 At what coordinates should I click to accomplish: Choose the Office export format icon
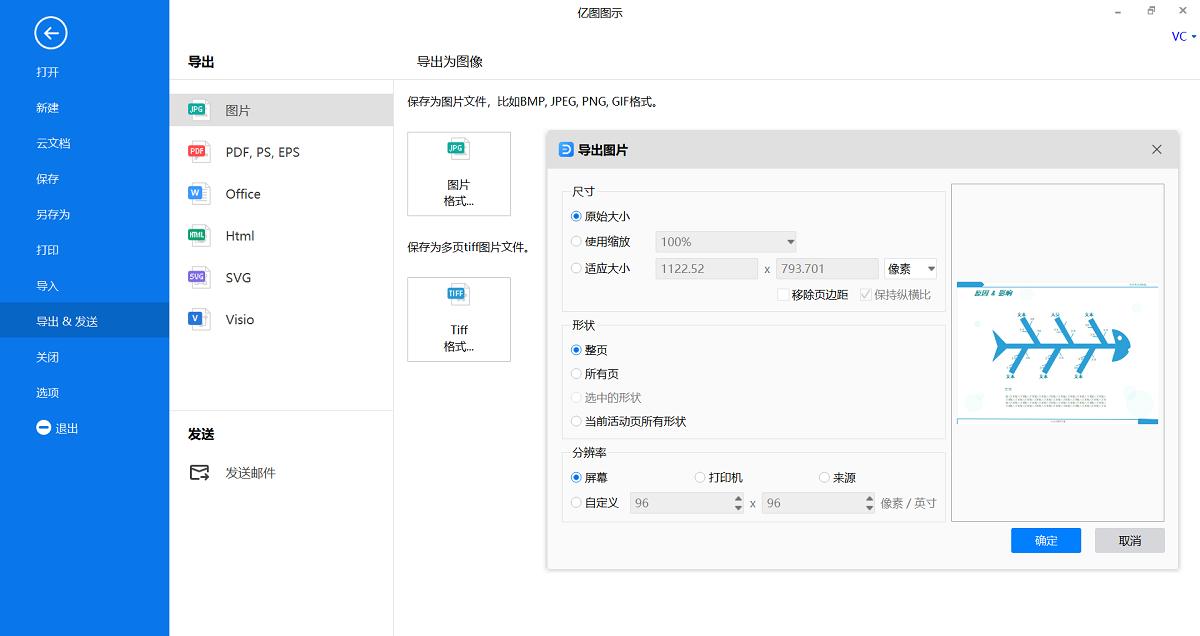pos(197,194)
